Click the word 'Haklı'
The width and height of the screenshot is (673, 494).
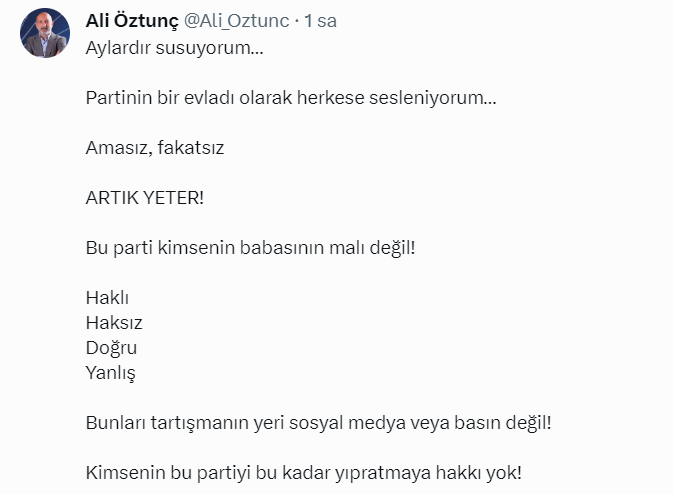(x=107, y=298)
